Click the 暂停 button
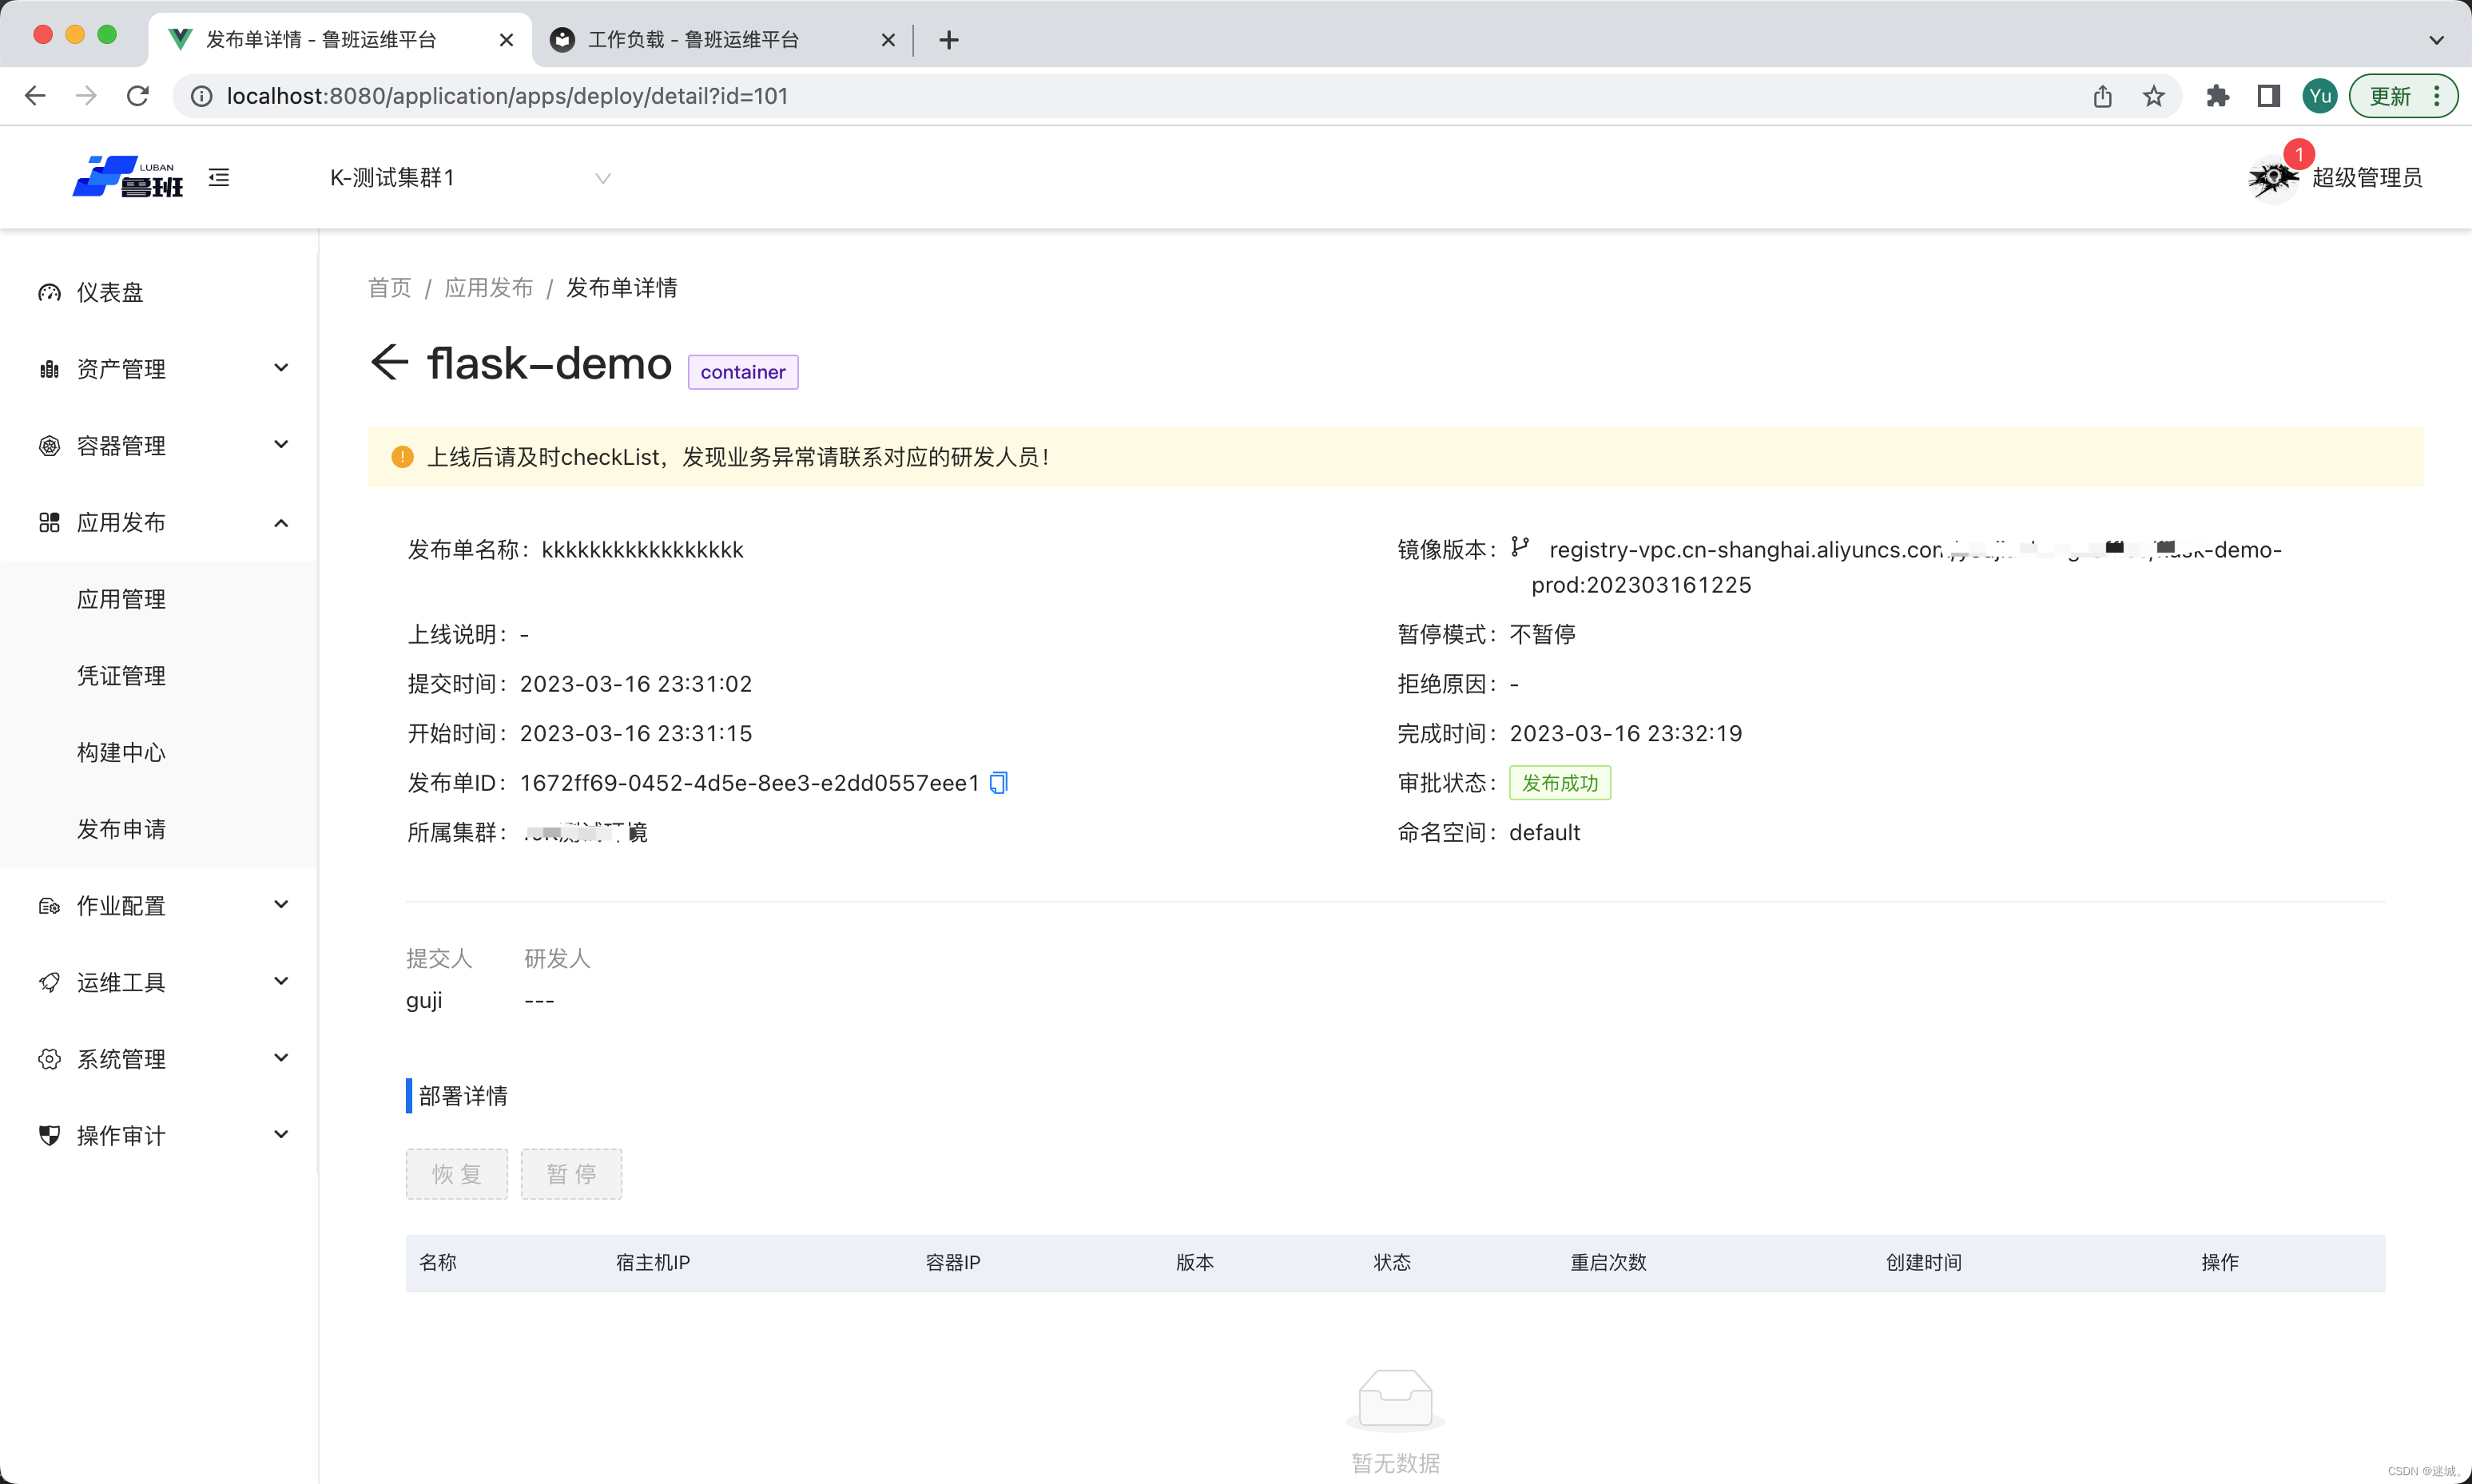Screen dimensions: 2472x1484 click(571, 1173)
